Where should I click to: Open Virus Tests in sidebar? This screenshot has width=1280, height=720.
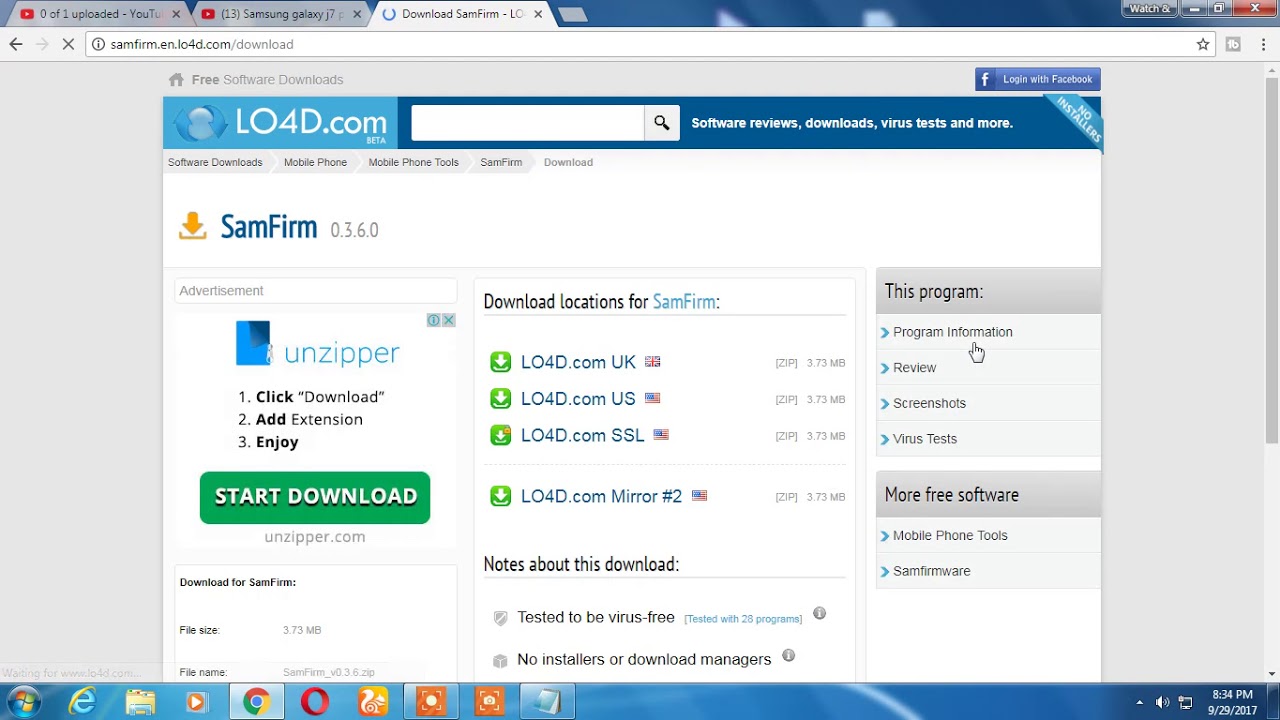924,439
